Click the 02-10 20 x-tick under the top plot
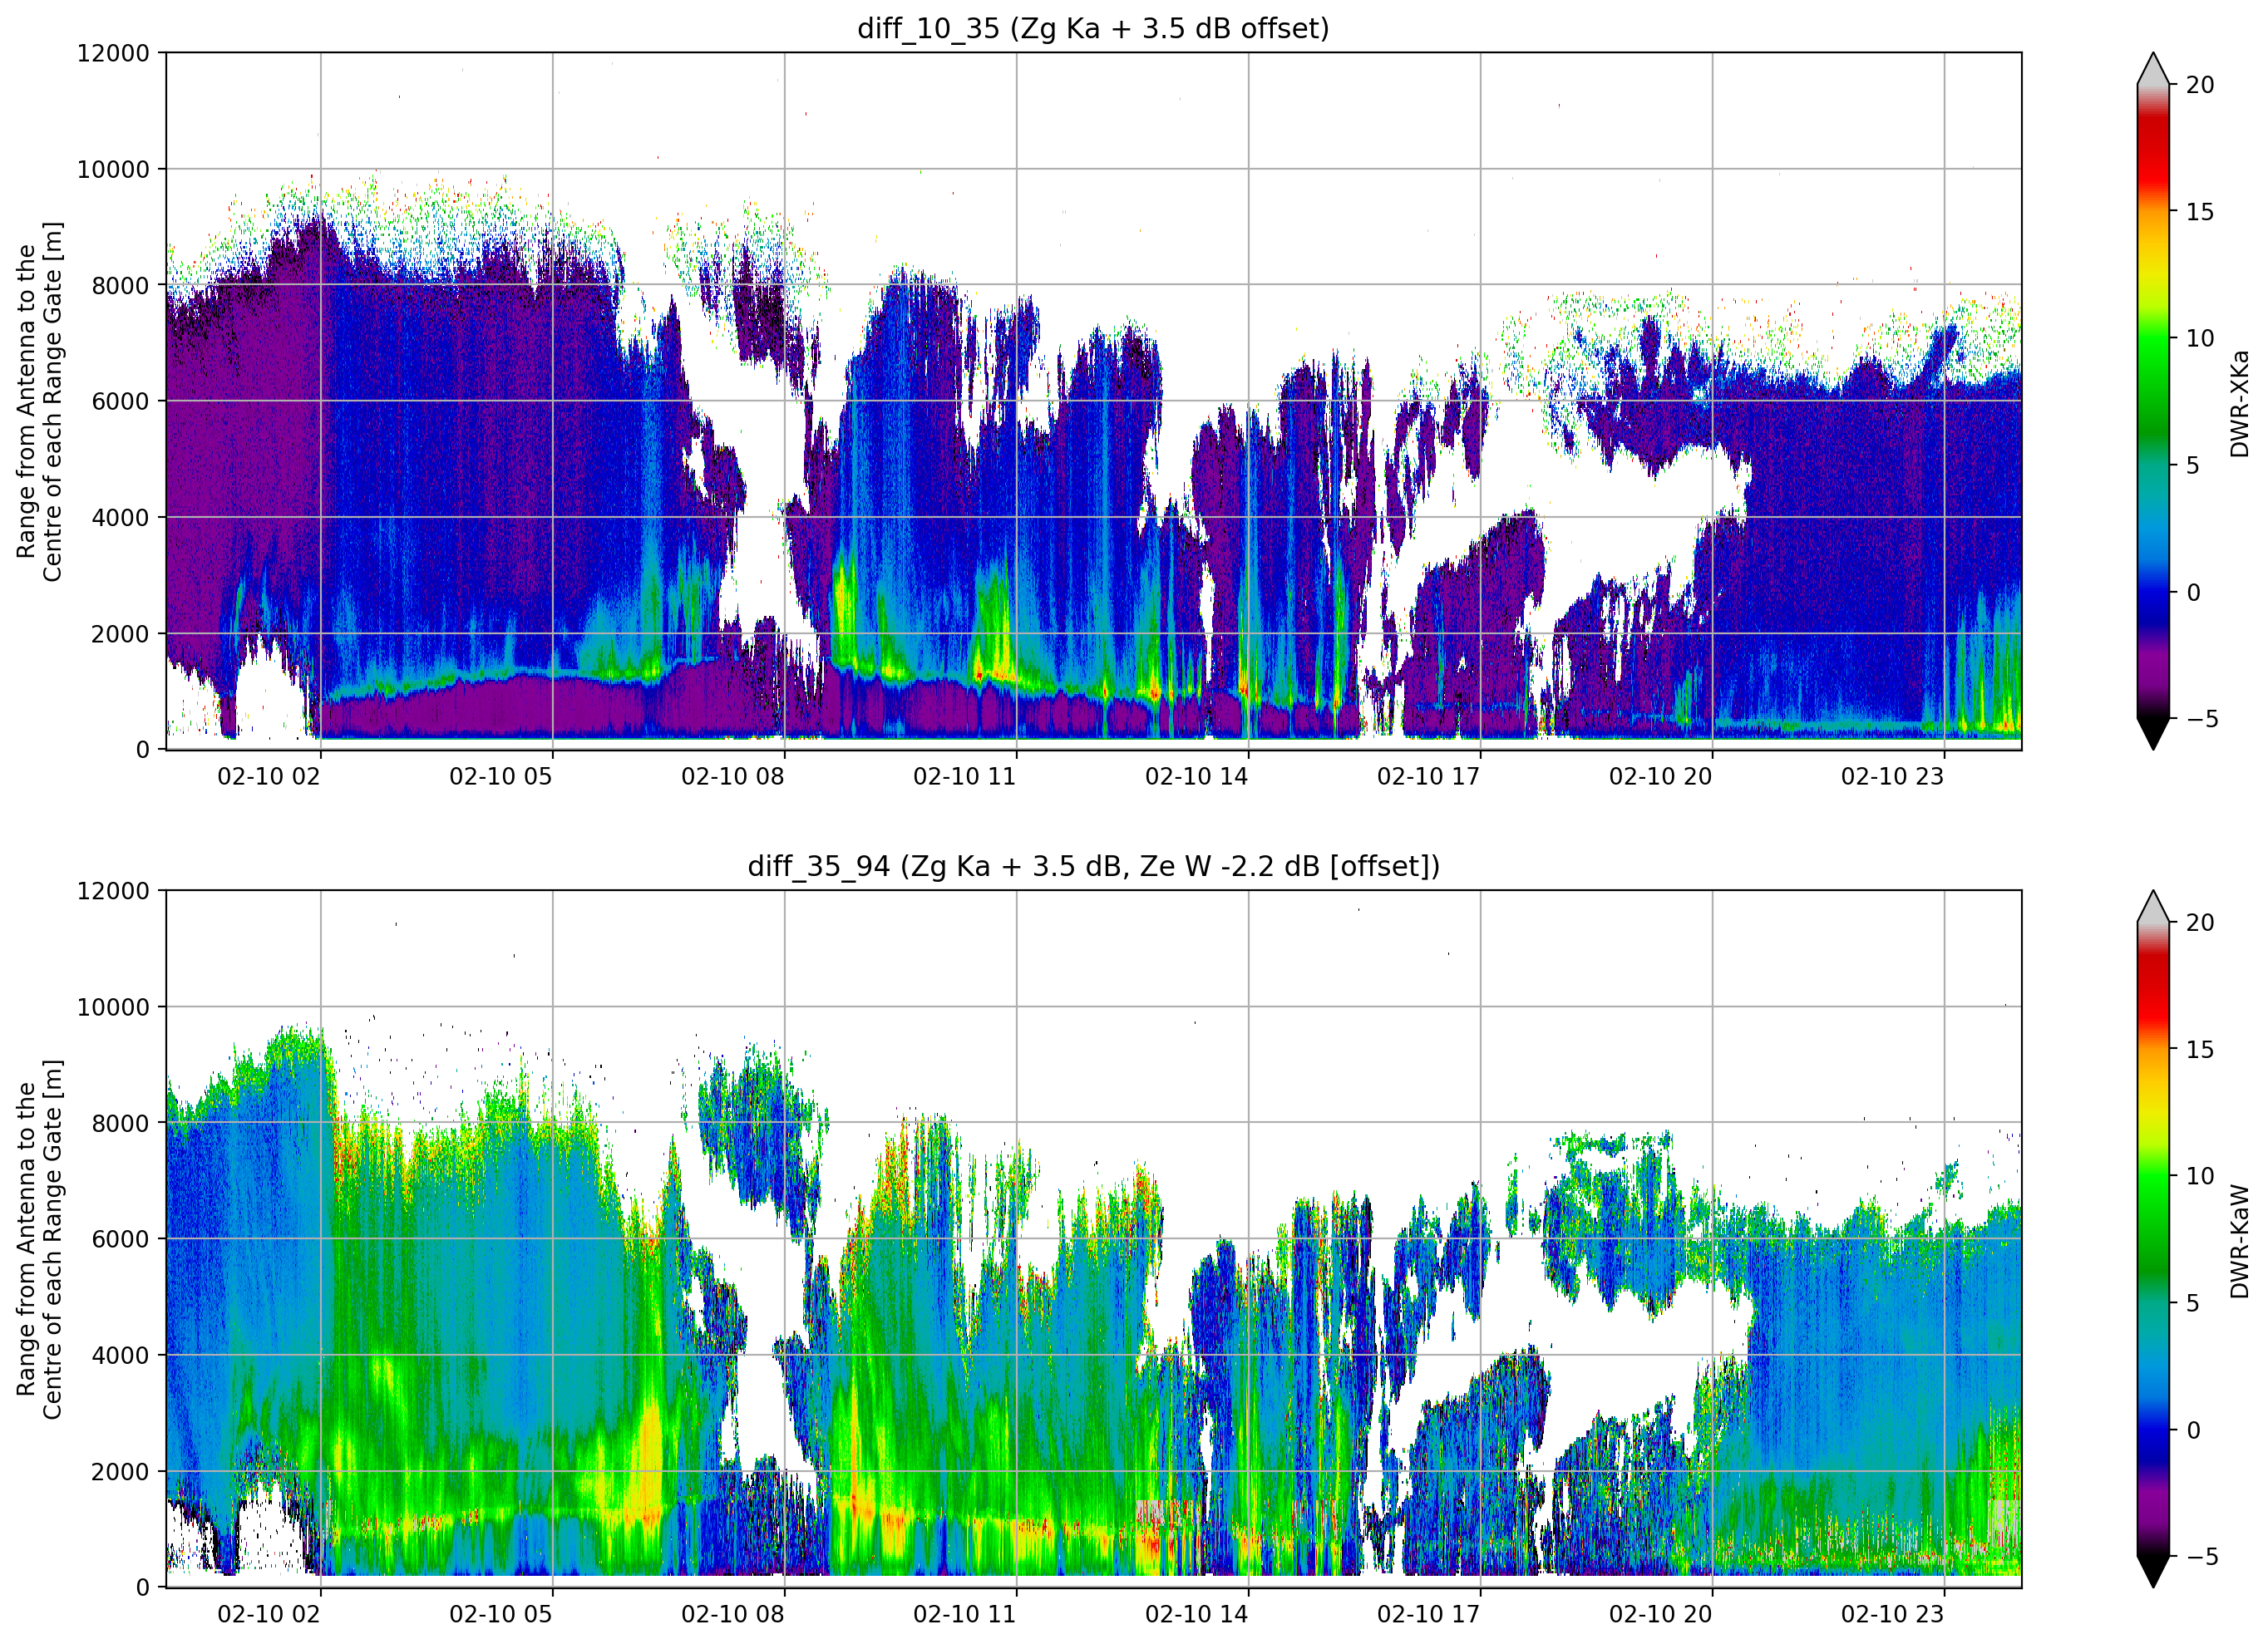This screenshot has width=2268, height=1644. tap(1661, 776)
